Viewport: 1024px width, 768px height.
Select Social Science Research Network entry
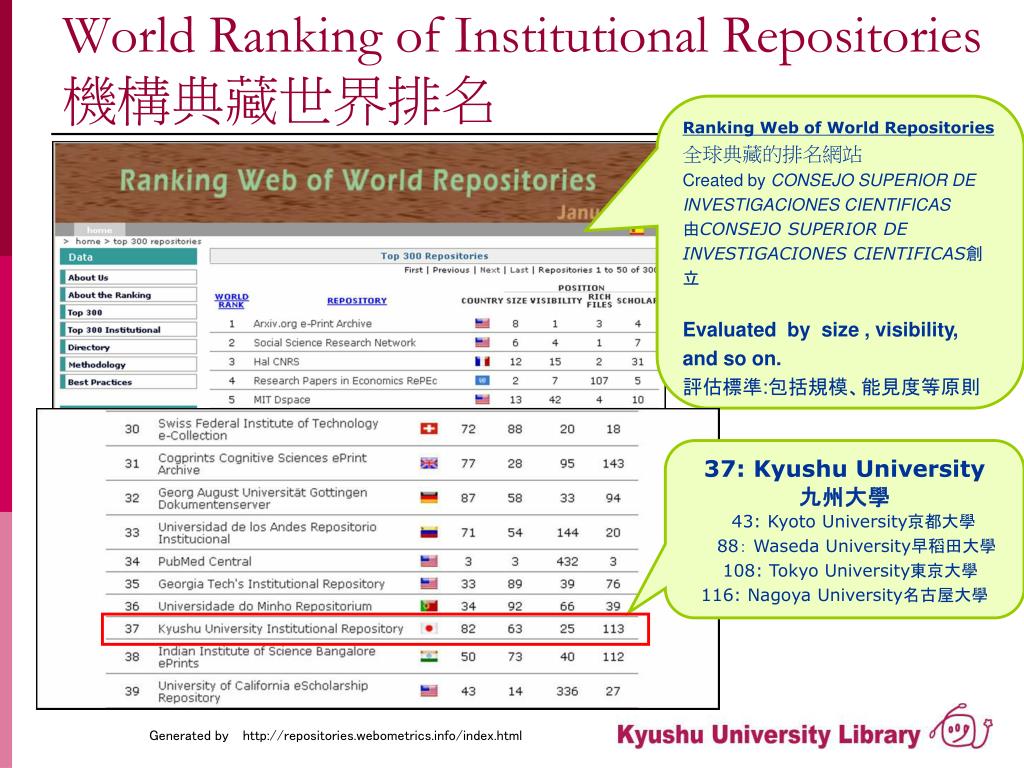click(x=334, y=342)
